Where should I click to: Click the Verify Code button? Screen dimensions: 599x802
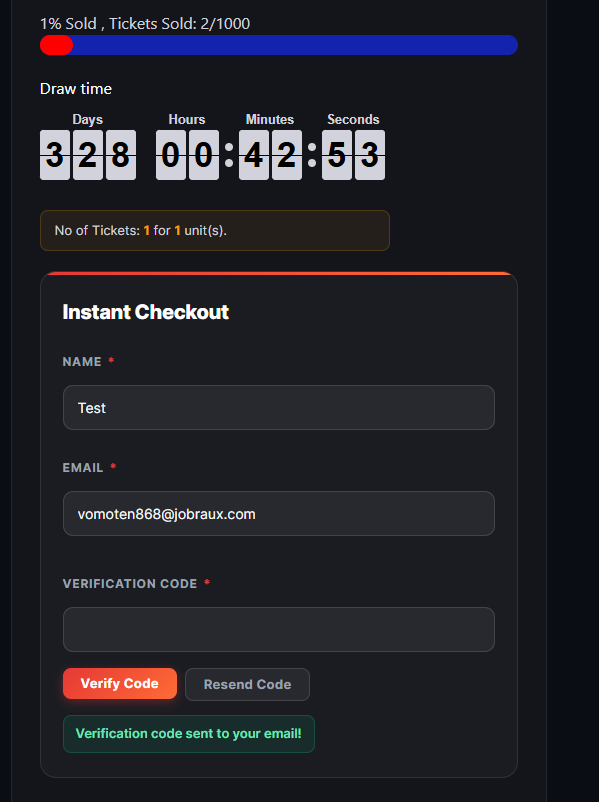[x=120, y=683]
